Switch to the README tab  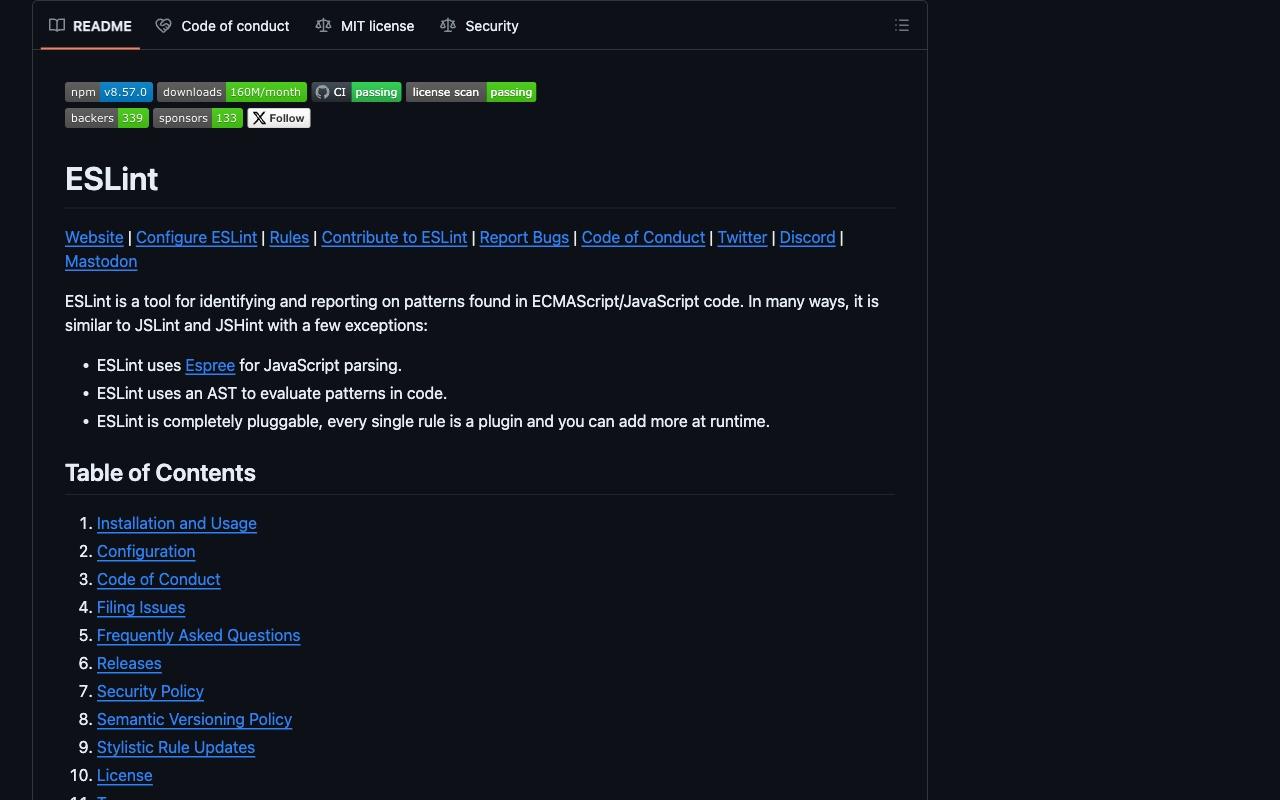(x=90, y=26)
